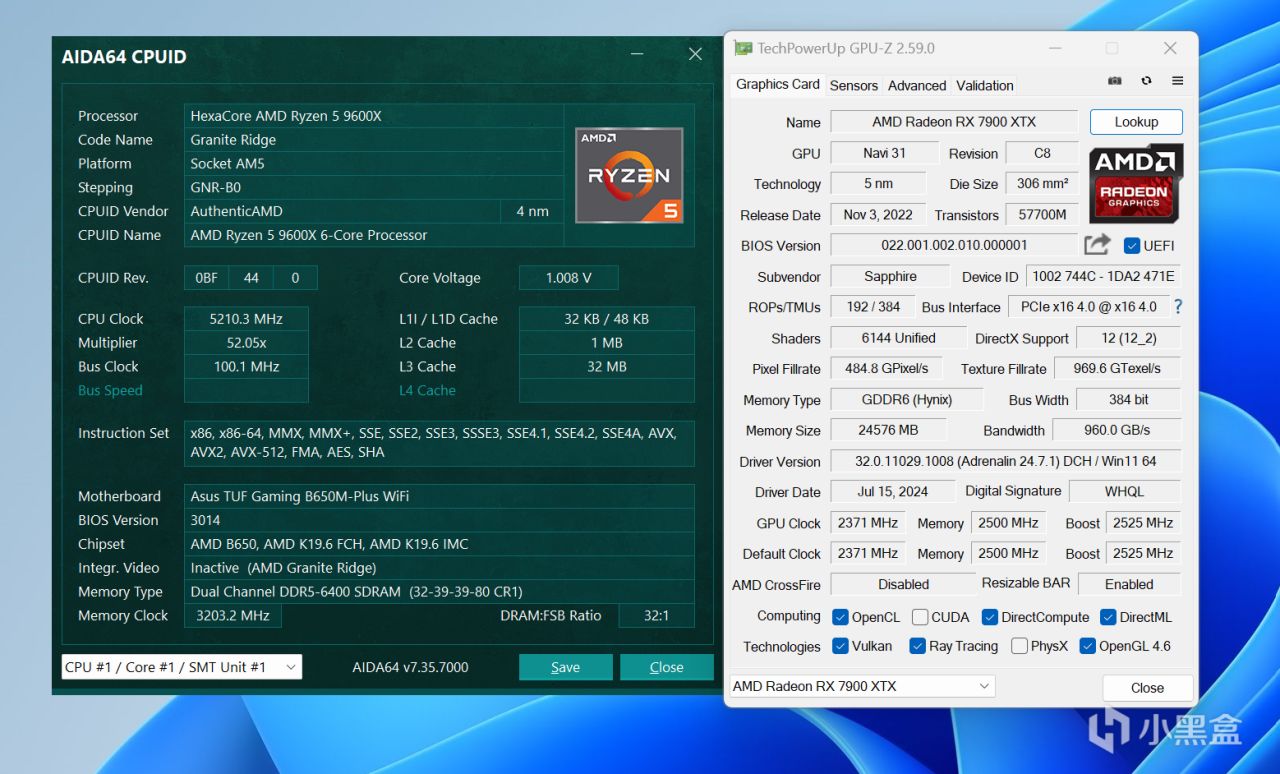The height and width of the screenshot is (774, 1280).
Task: Expand the AMD Radeon RX 7900 XTX dropdown
Action: point(862,686)
